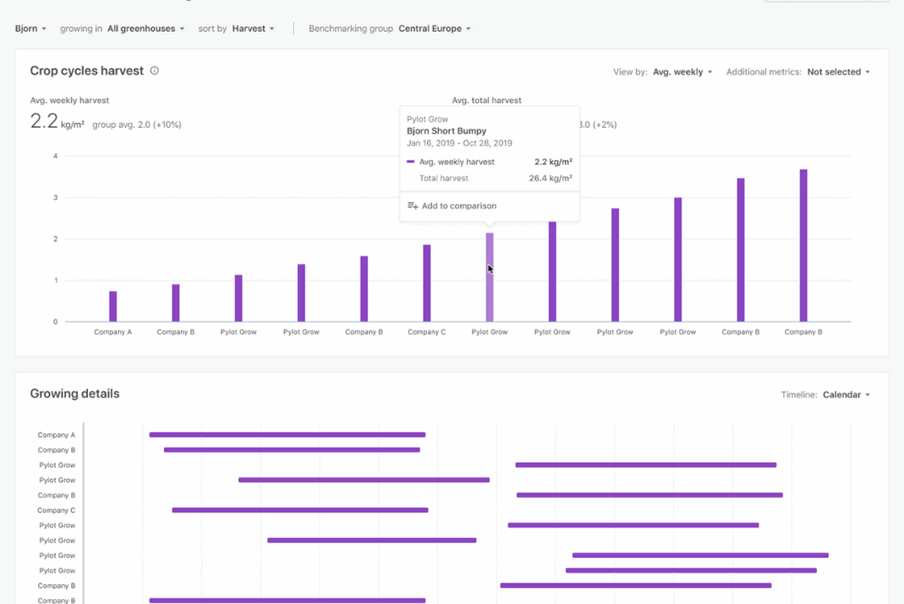Viewport: 904px width, 604px height.
Task: Open the View by Avg. weekly selector
Action: coord(682,72)
